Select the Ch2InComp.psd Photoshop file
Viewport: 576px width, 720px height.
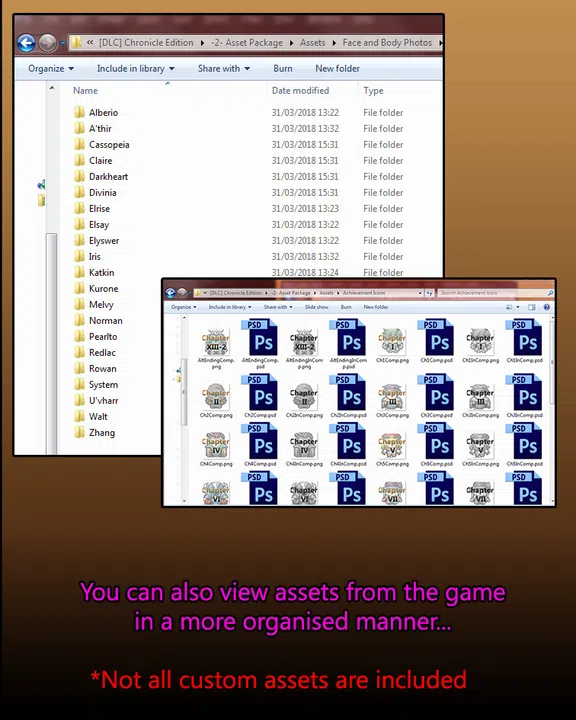[x=348, y=393]
